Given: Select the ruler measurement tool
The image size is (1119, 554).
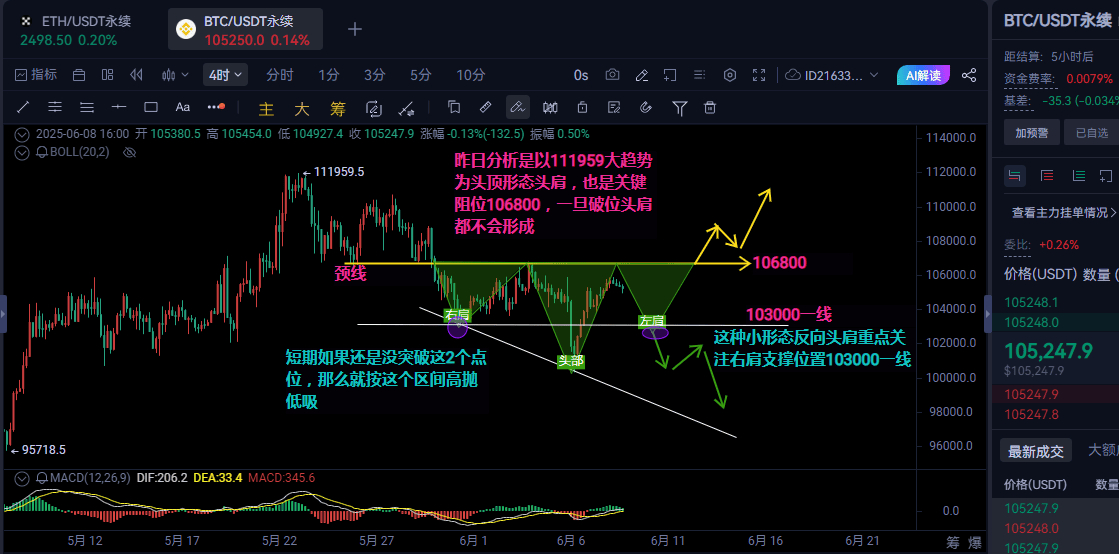Looking at the screenshot, I should point(485,107).
